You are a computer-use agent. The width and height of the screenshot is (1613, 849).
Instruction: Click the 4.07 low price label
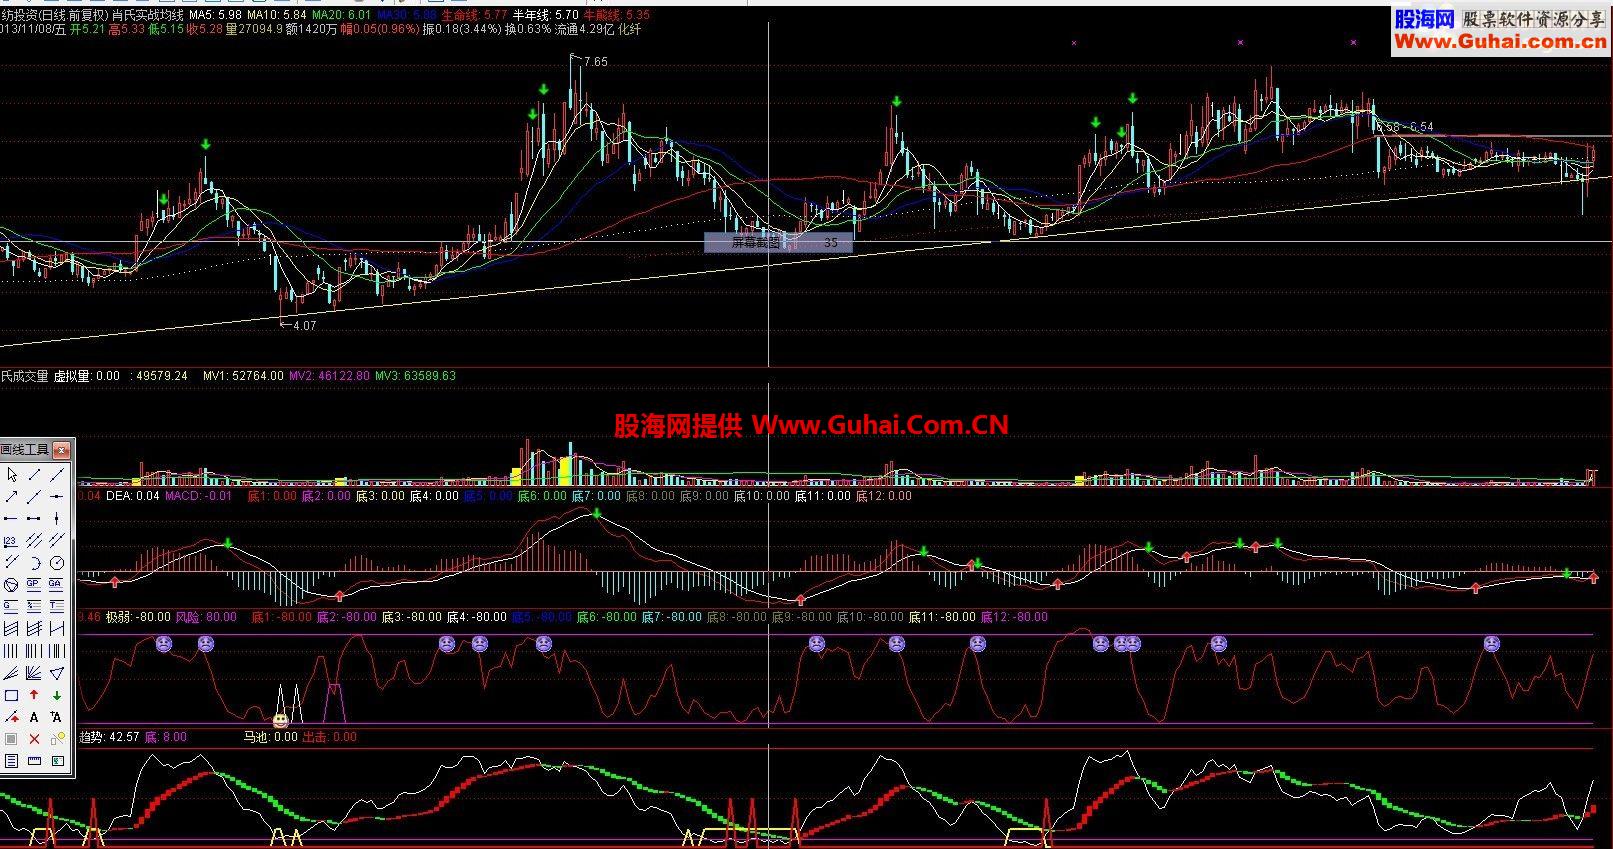[304, 326]
